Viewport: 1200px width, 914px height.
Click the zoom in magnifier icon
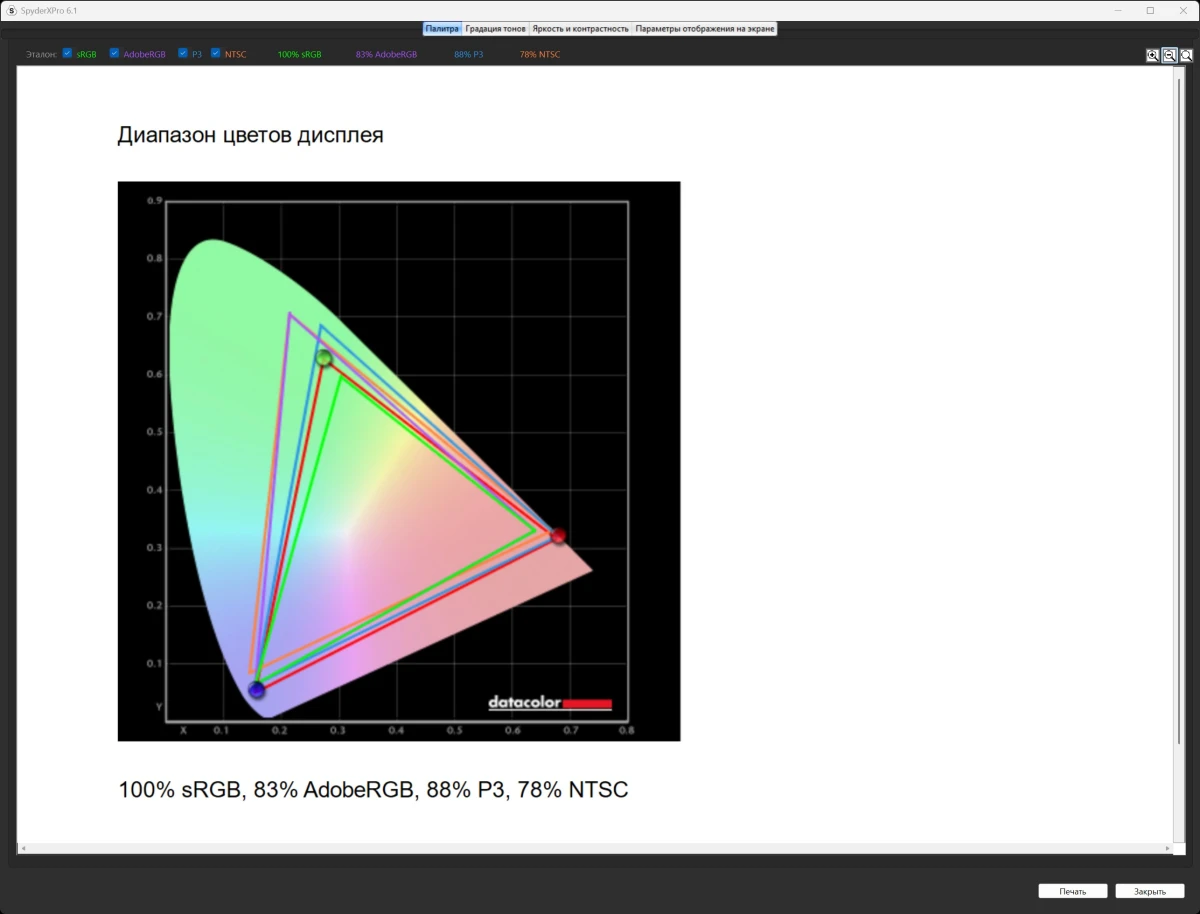pyautogui.click(x=1153, y=56)
